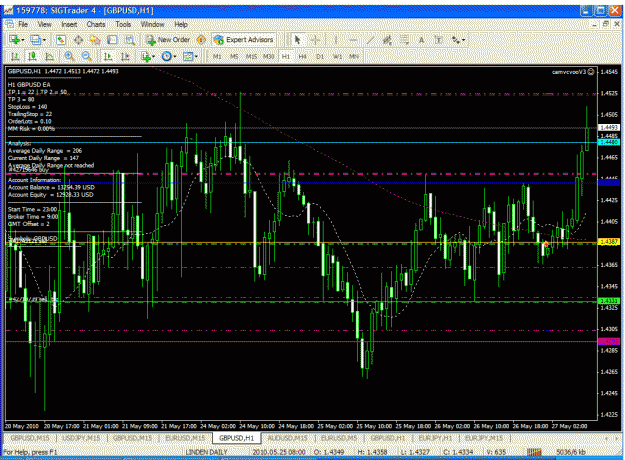This screenshot has height=460, width=625.
Task: Activate the crosshair cursor mode
Action: tap(315, 40)
